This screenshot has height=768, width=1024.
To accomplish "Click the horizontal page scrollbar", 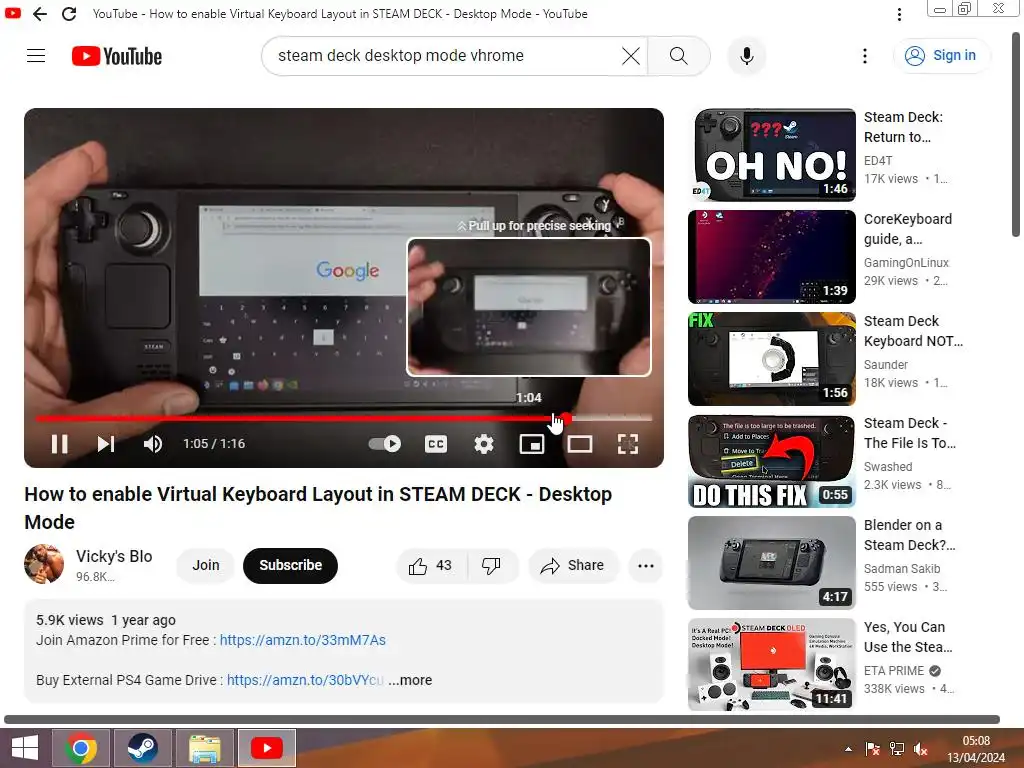I will 502,720.
